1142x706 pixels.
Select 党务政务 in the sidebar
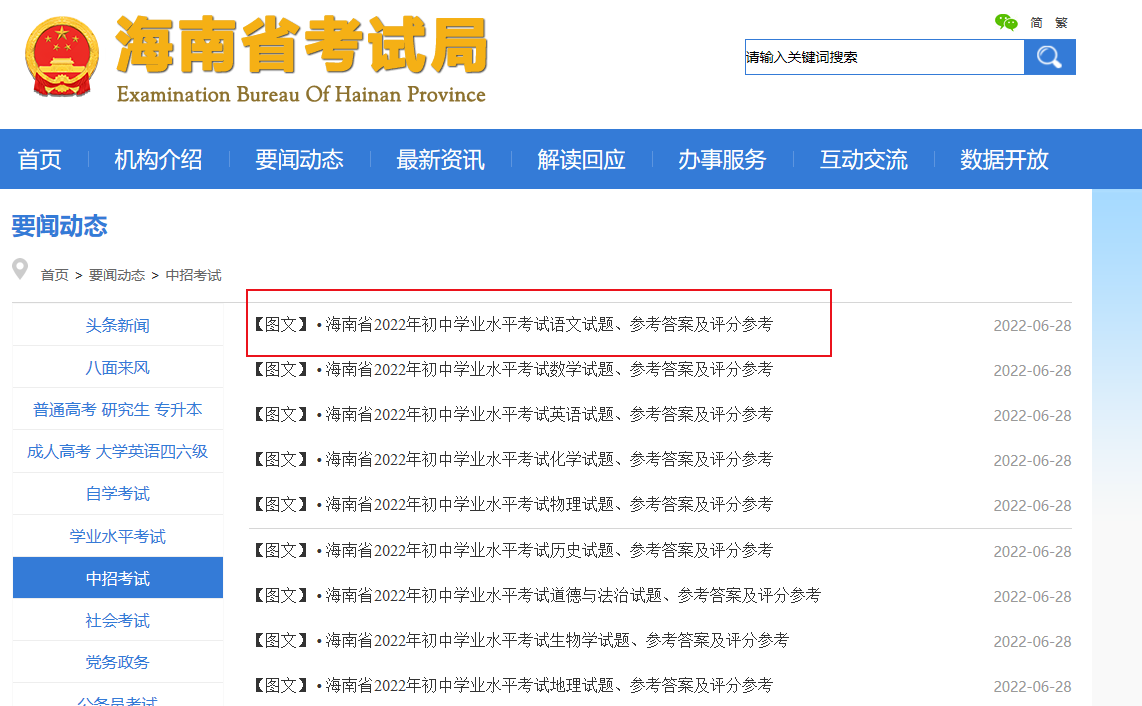click(118, 662)
